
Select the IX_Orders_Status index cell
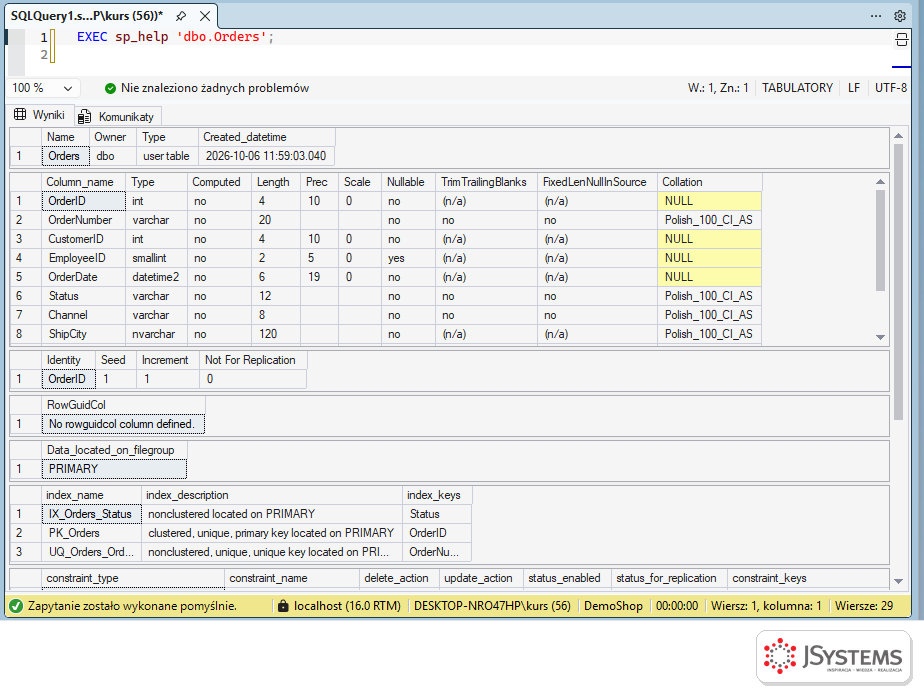(x=91, y=514)
